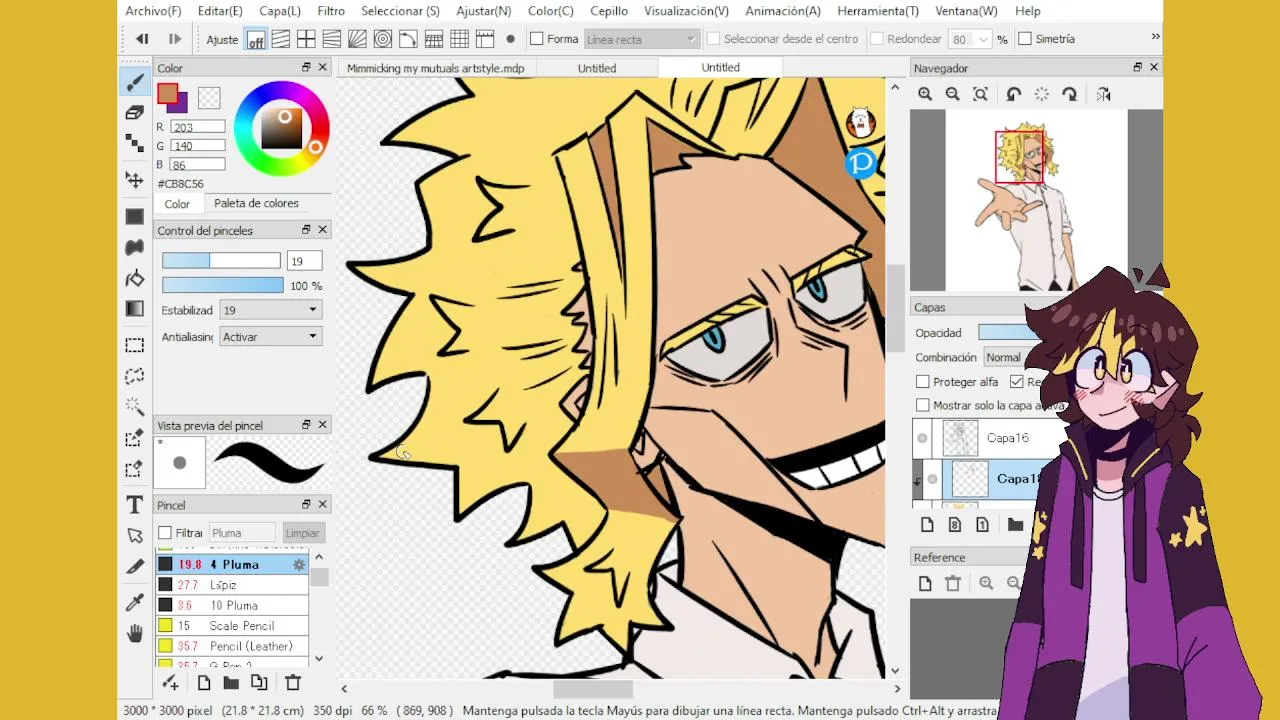Select the 10 Pluma brush
This screenshot has height=720, width=1280.
[232, 605]
